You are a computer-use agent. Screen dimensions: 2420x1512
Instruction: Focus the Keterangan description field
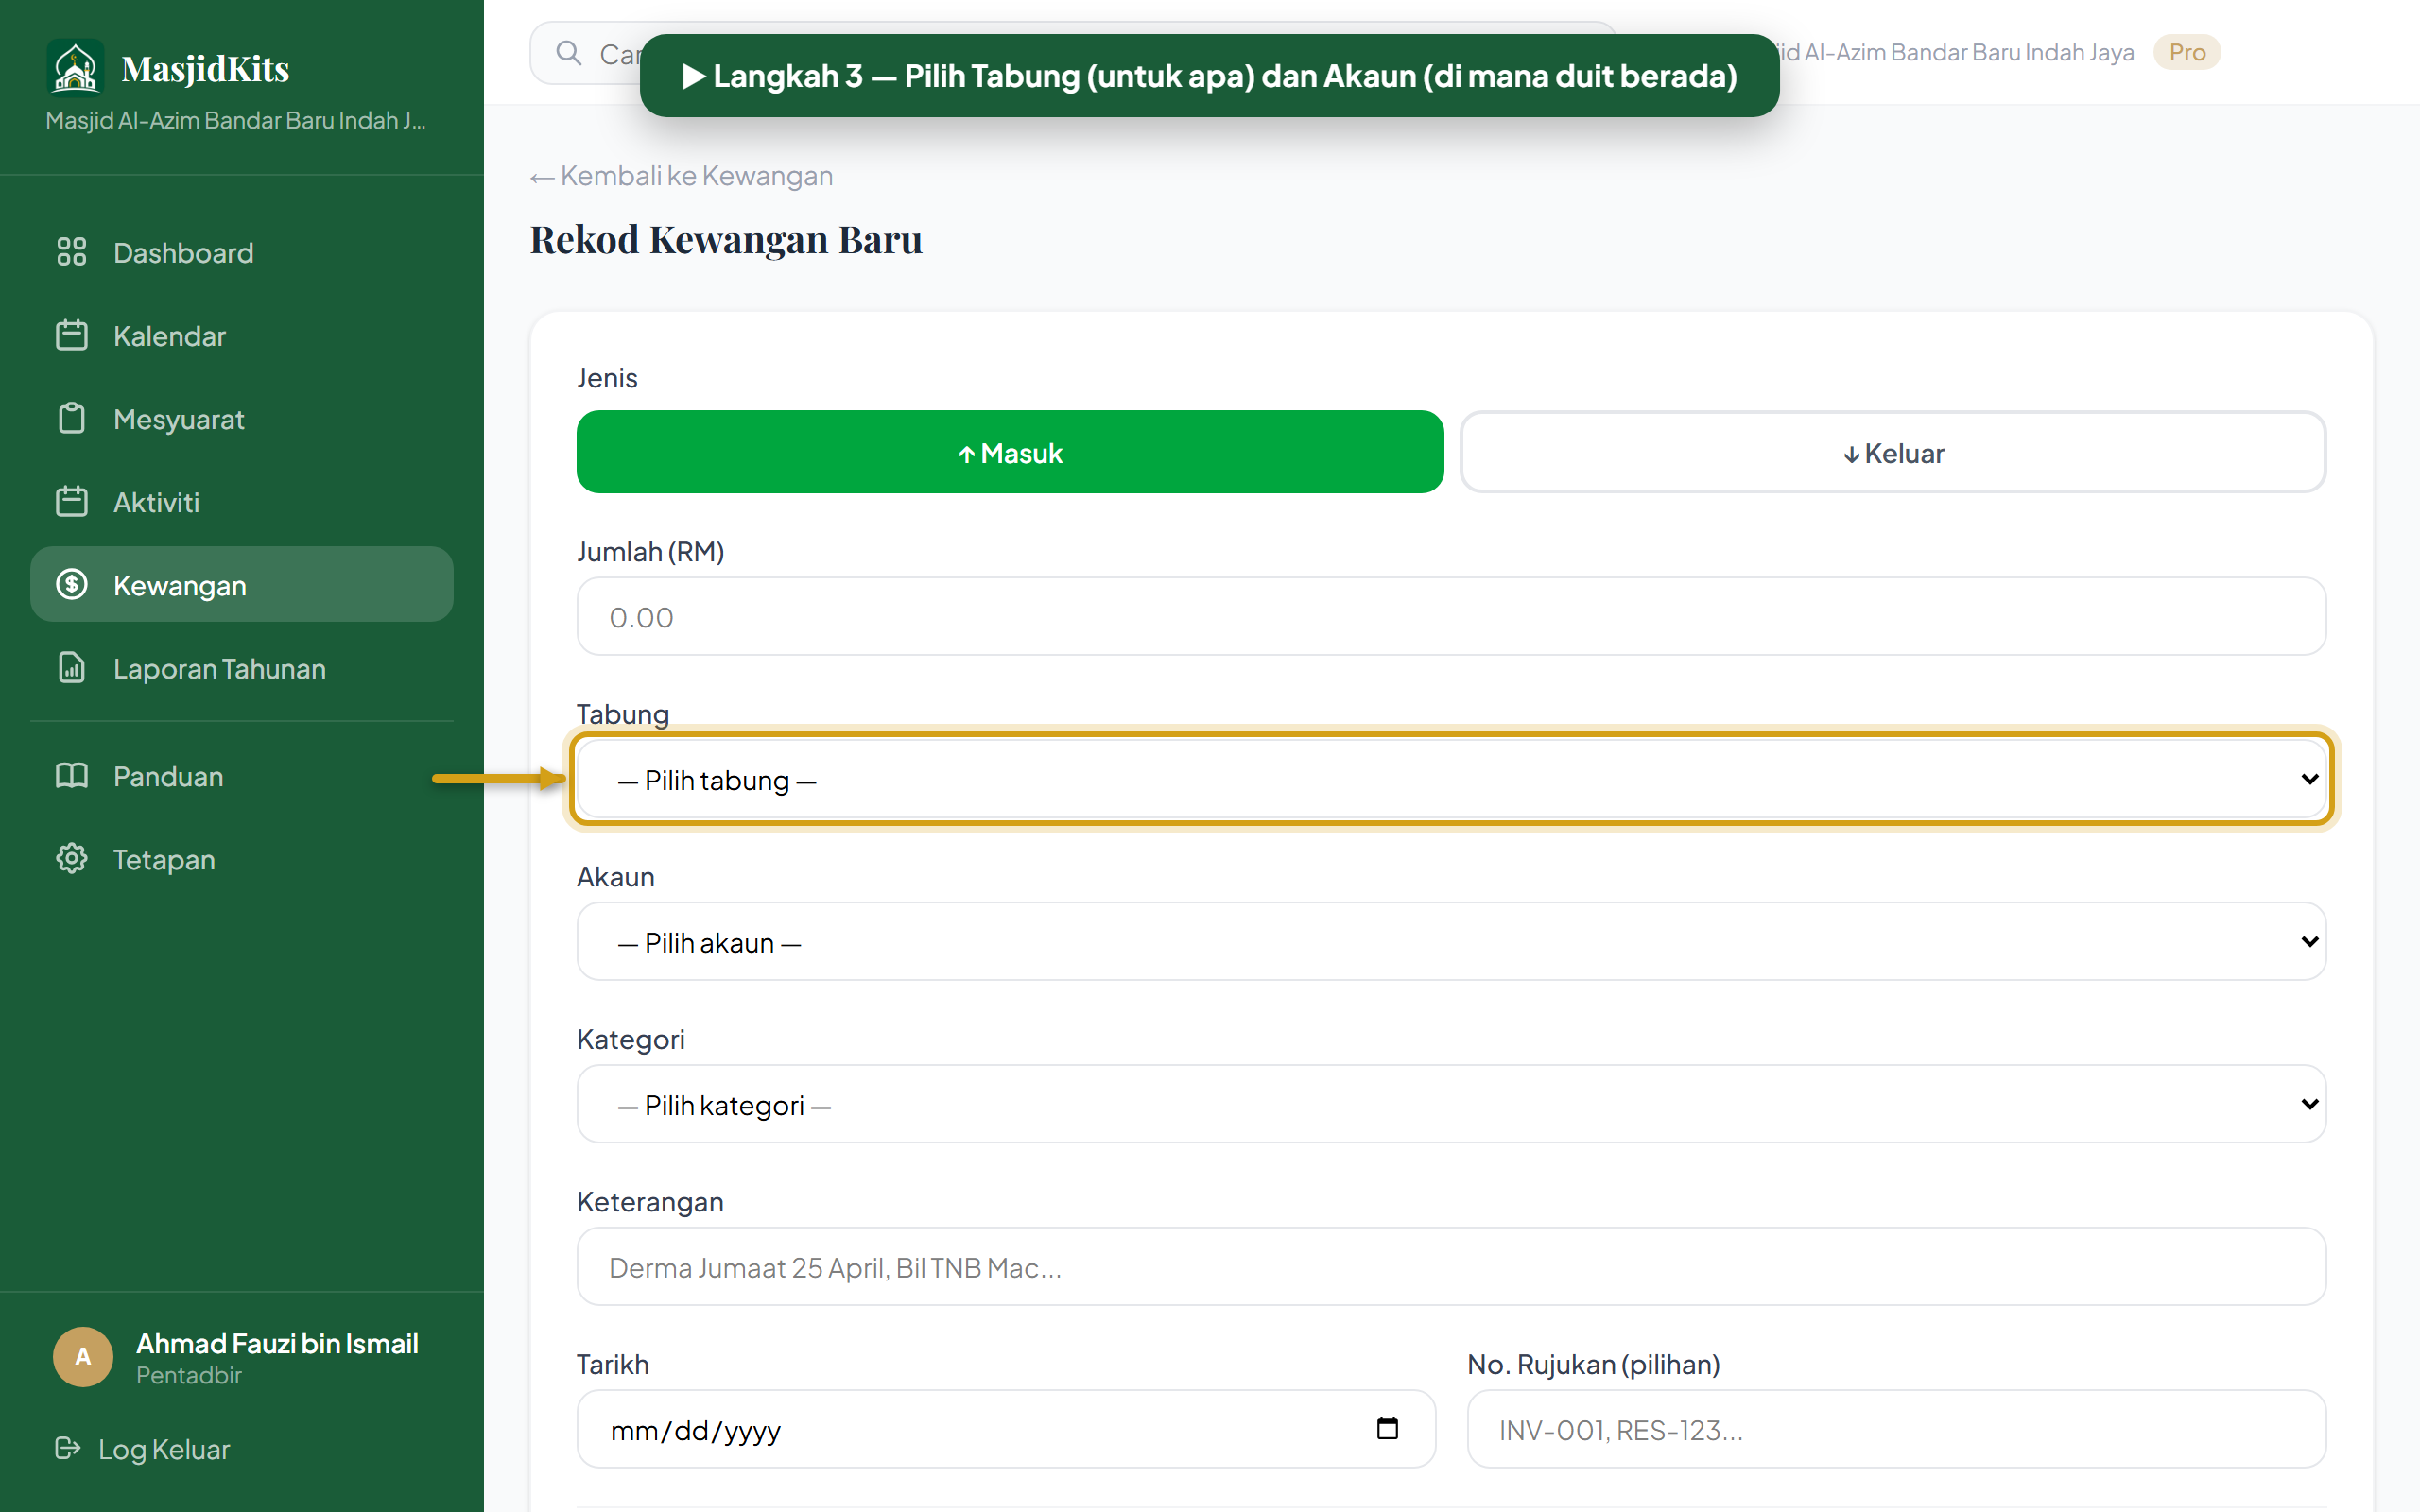coord(1451,1266)
